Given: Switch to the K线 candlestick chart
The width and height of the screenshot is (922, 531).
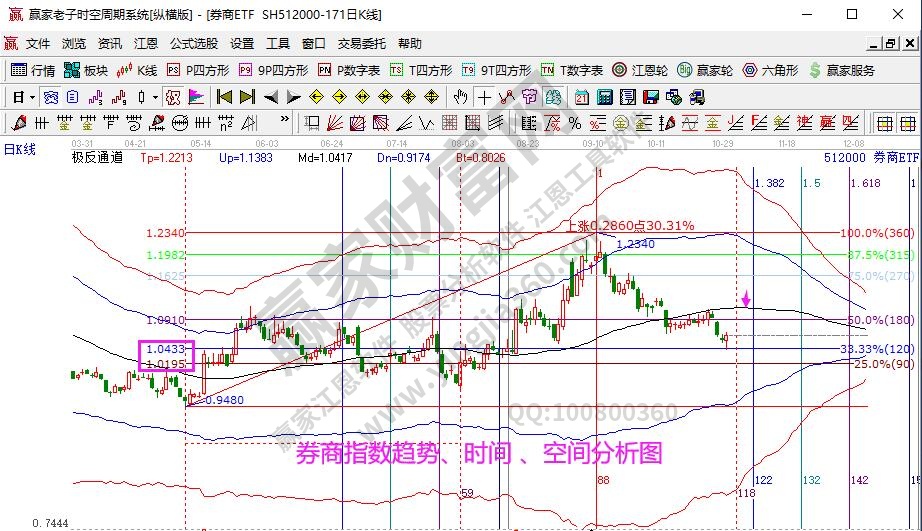Looking at the screenshot, I should pos(137,70).
